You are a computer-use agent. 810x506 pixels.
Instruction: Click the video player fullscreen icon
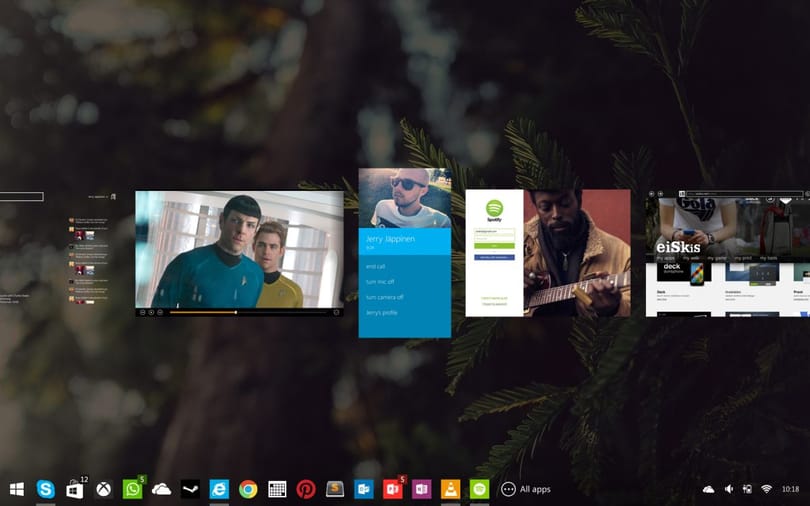[x=336, y=312]
